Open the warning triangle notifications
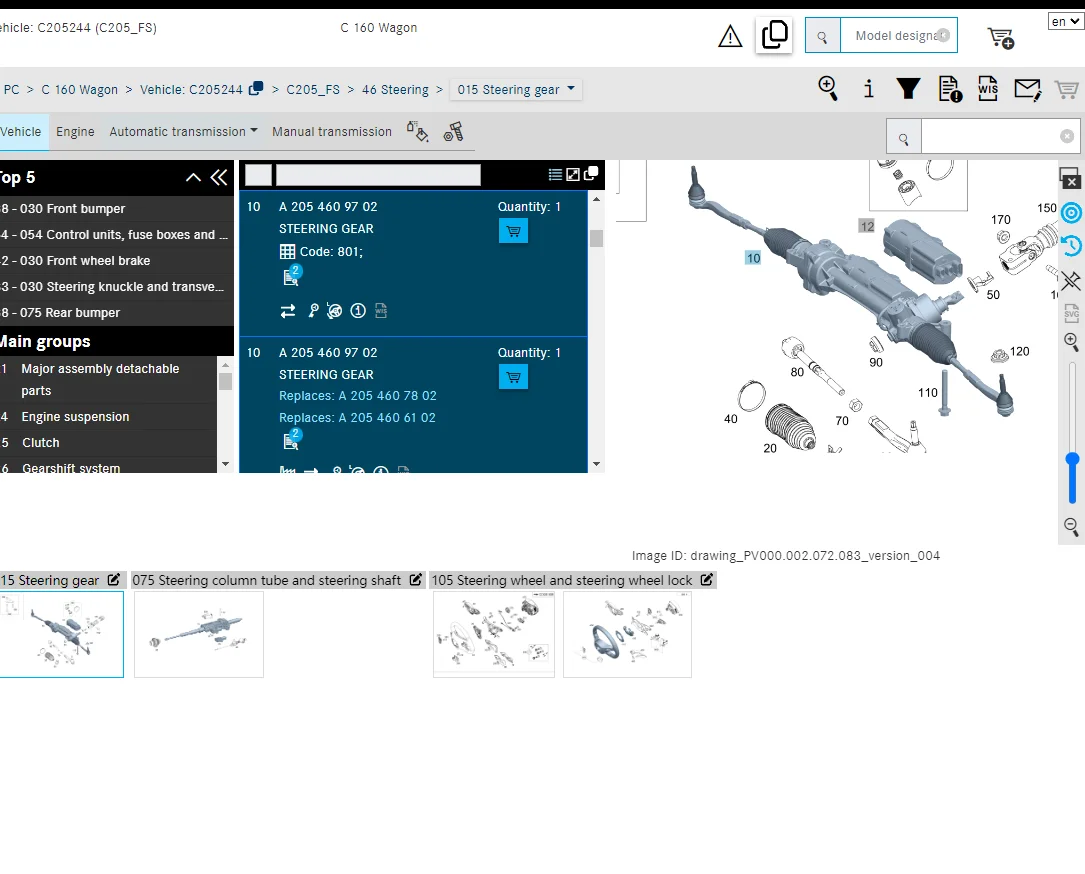Screen dimensions: 1085x874 tap(730, 36)
